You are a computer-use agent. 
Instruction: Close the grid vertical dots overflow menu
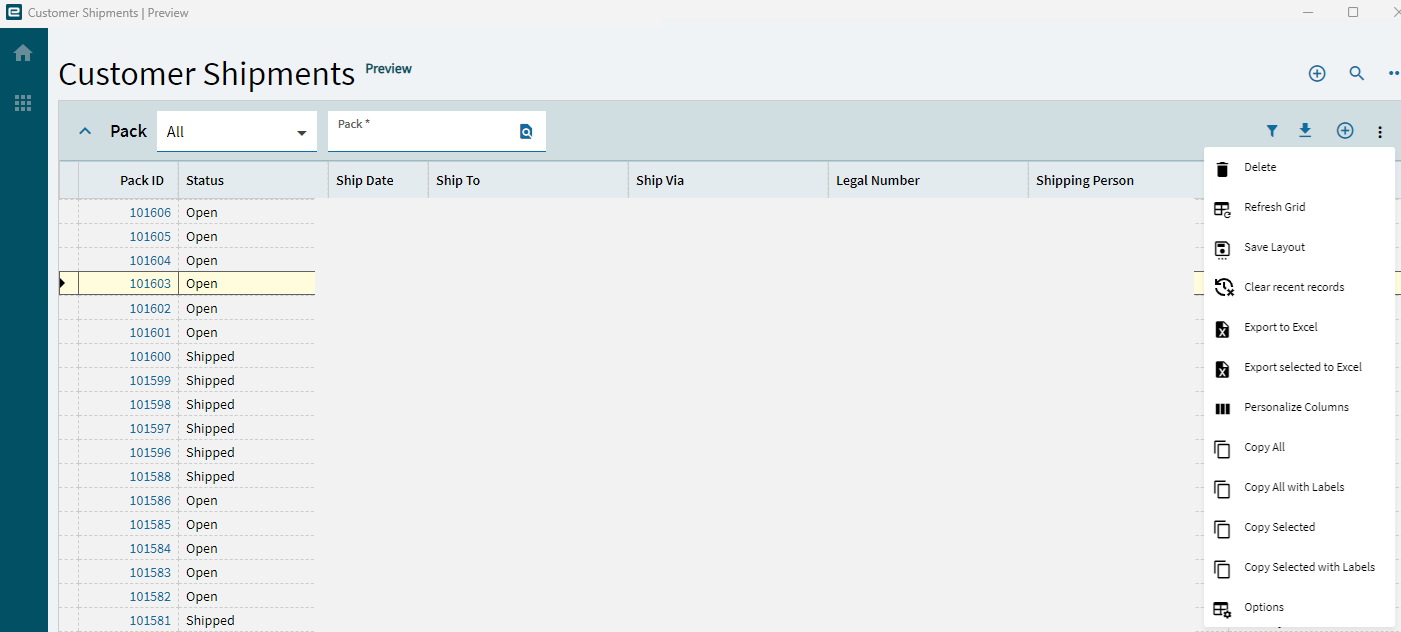click(x=1380, y=132)
